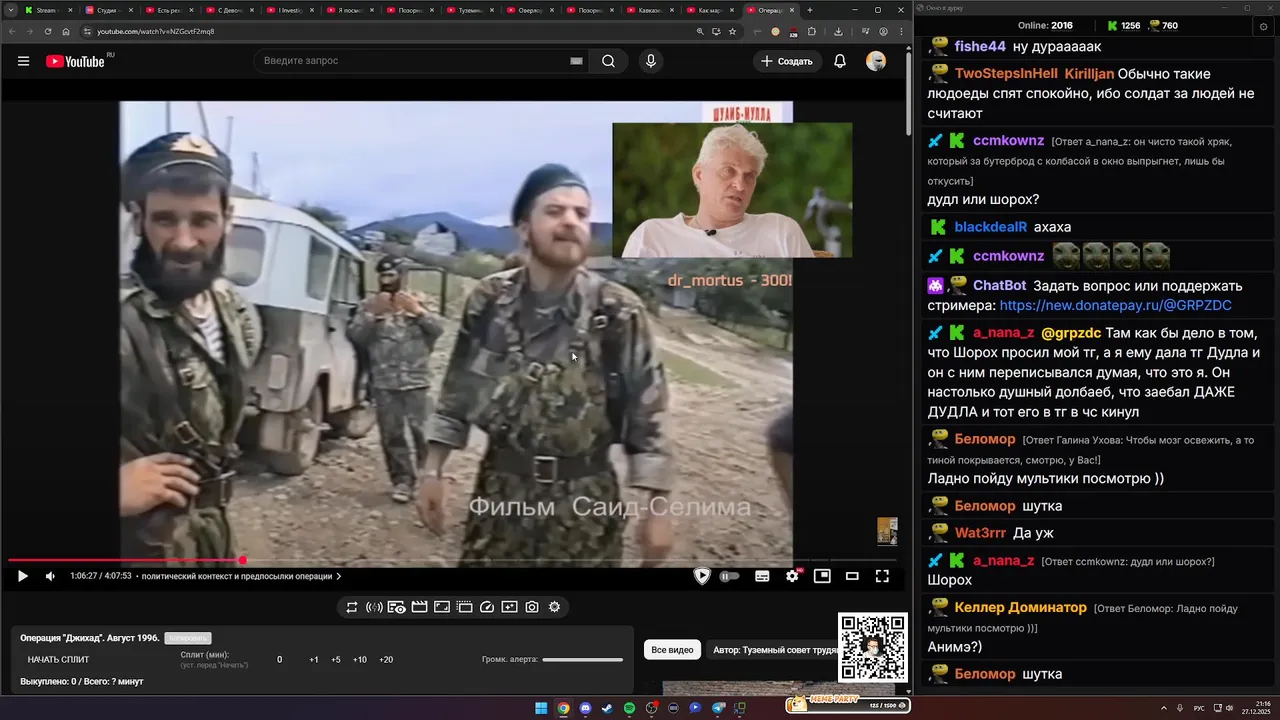Reload the page in browser
The image size is (1280, 720).
(x=48, y=31)
